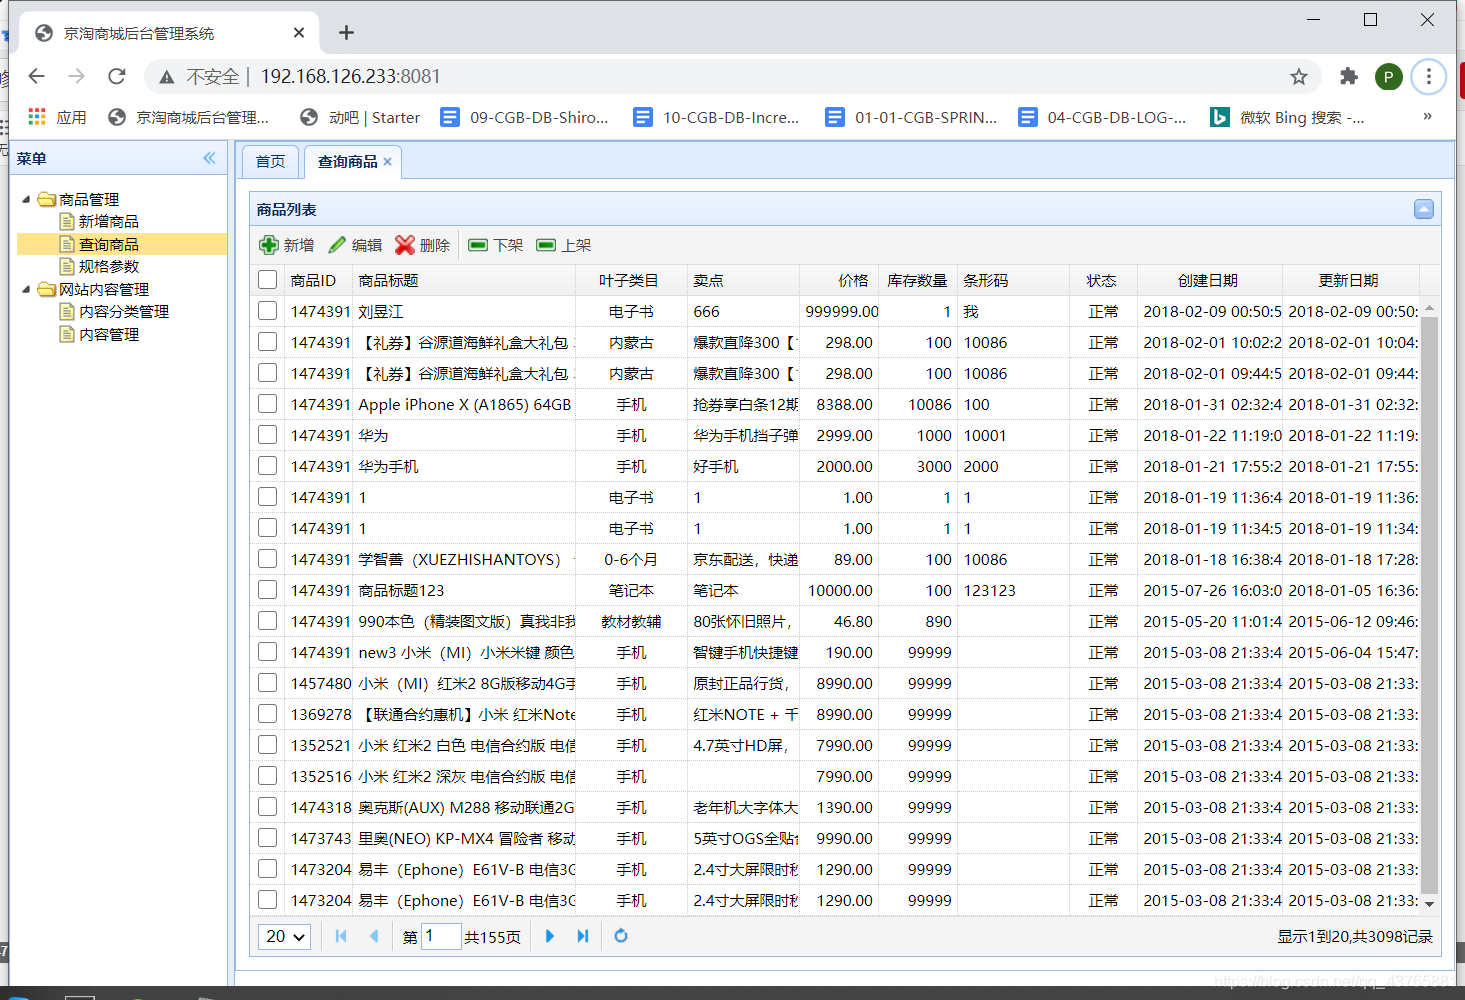Sort by 库存数量 column header
Image resolution: width=1465 pixels, height=1000 pixels.
point(917,281)
